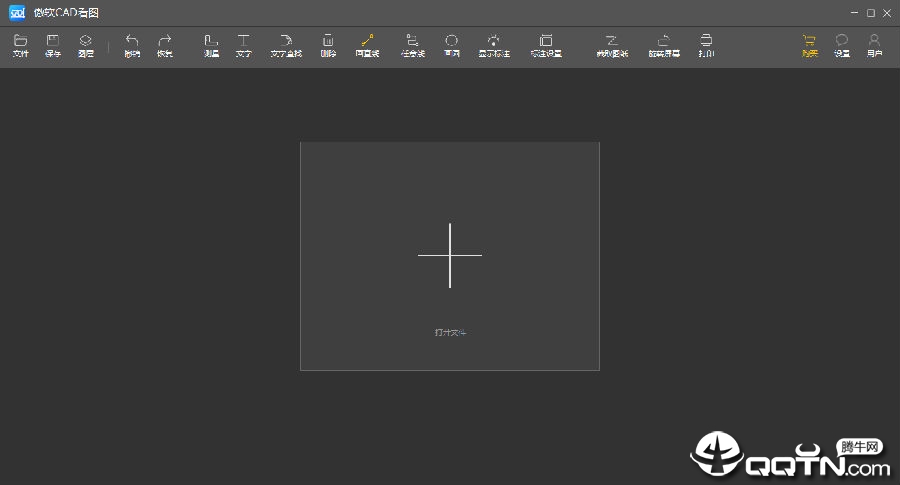Open the 图层 (Layers) tool
The width and height of the screenshot is (900, 485).
click(86, 46)
